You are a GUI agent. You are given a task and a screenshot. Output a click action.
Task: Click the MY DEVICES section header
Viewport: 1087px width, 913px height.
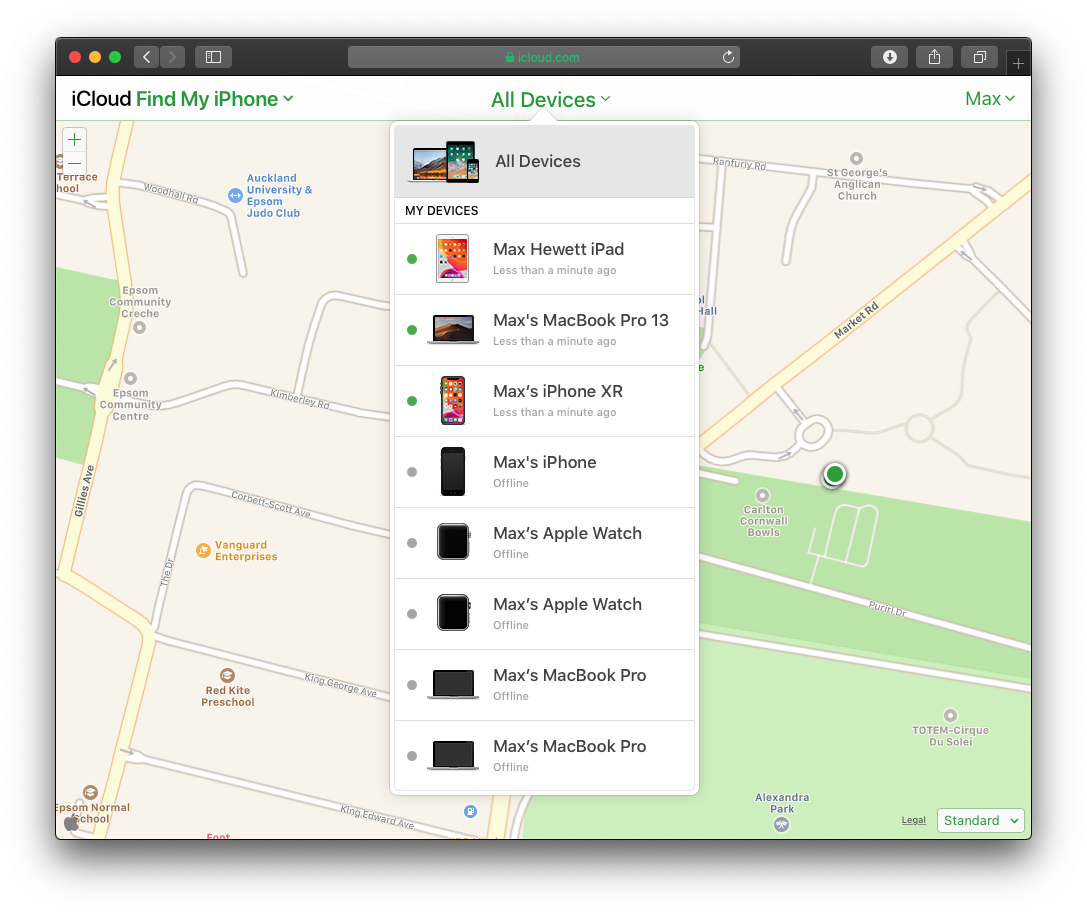(442, 211)
